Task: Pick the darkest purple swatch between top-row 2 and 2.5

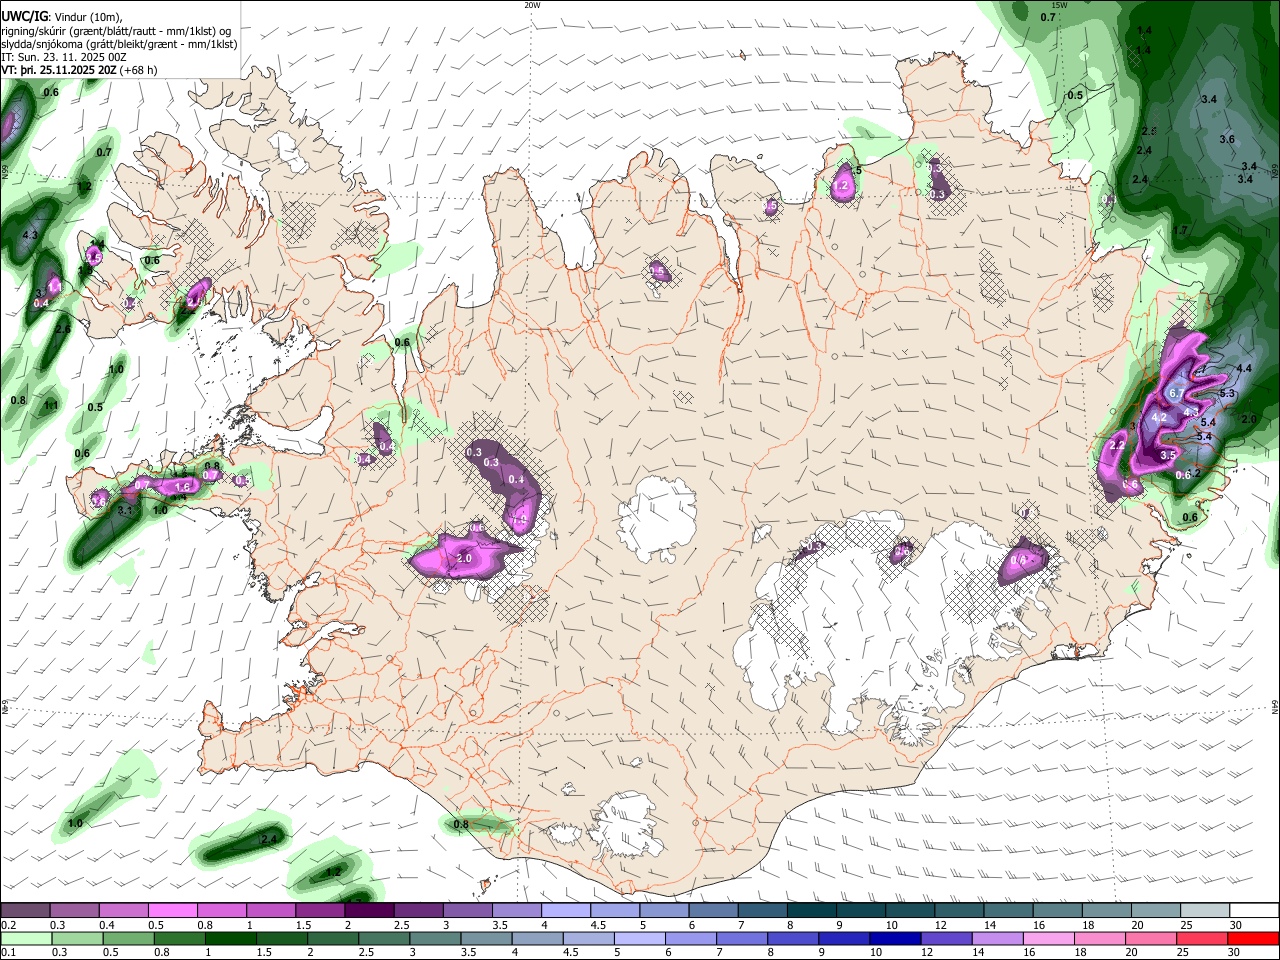Action: (367, 911)
